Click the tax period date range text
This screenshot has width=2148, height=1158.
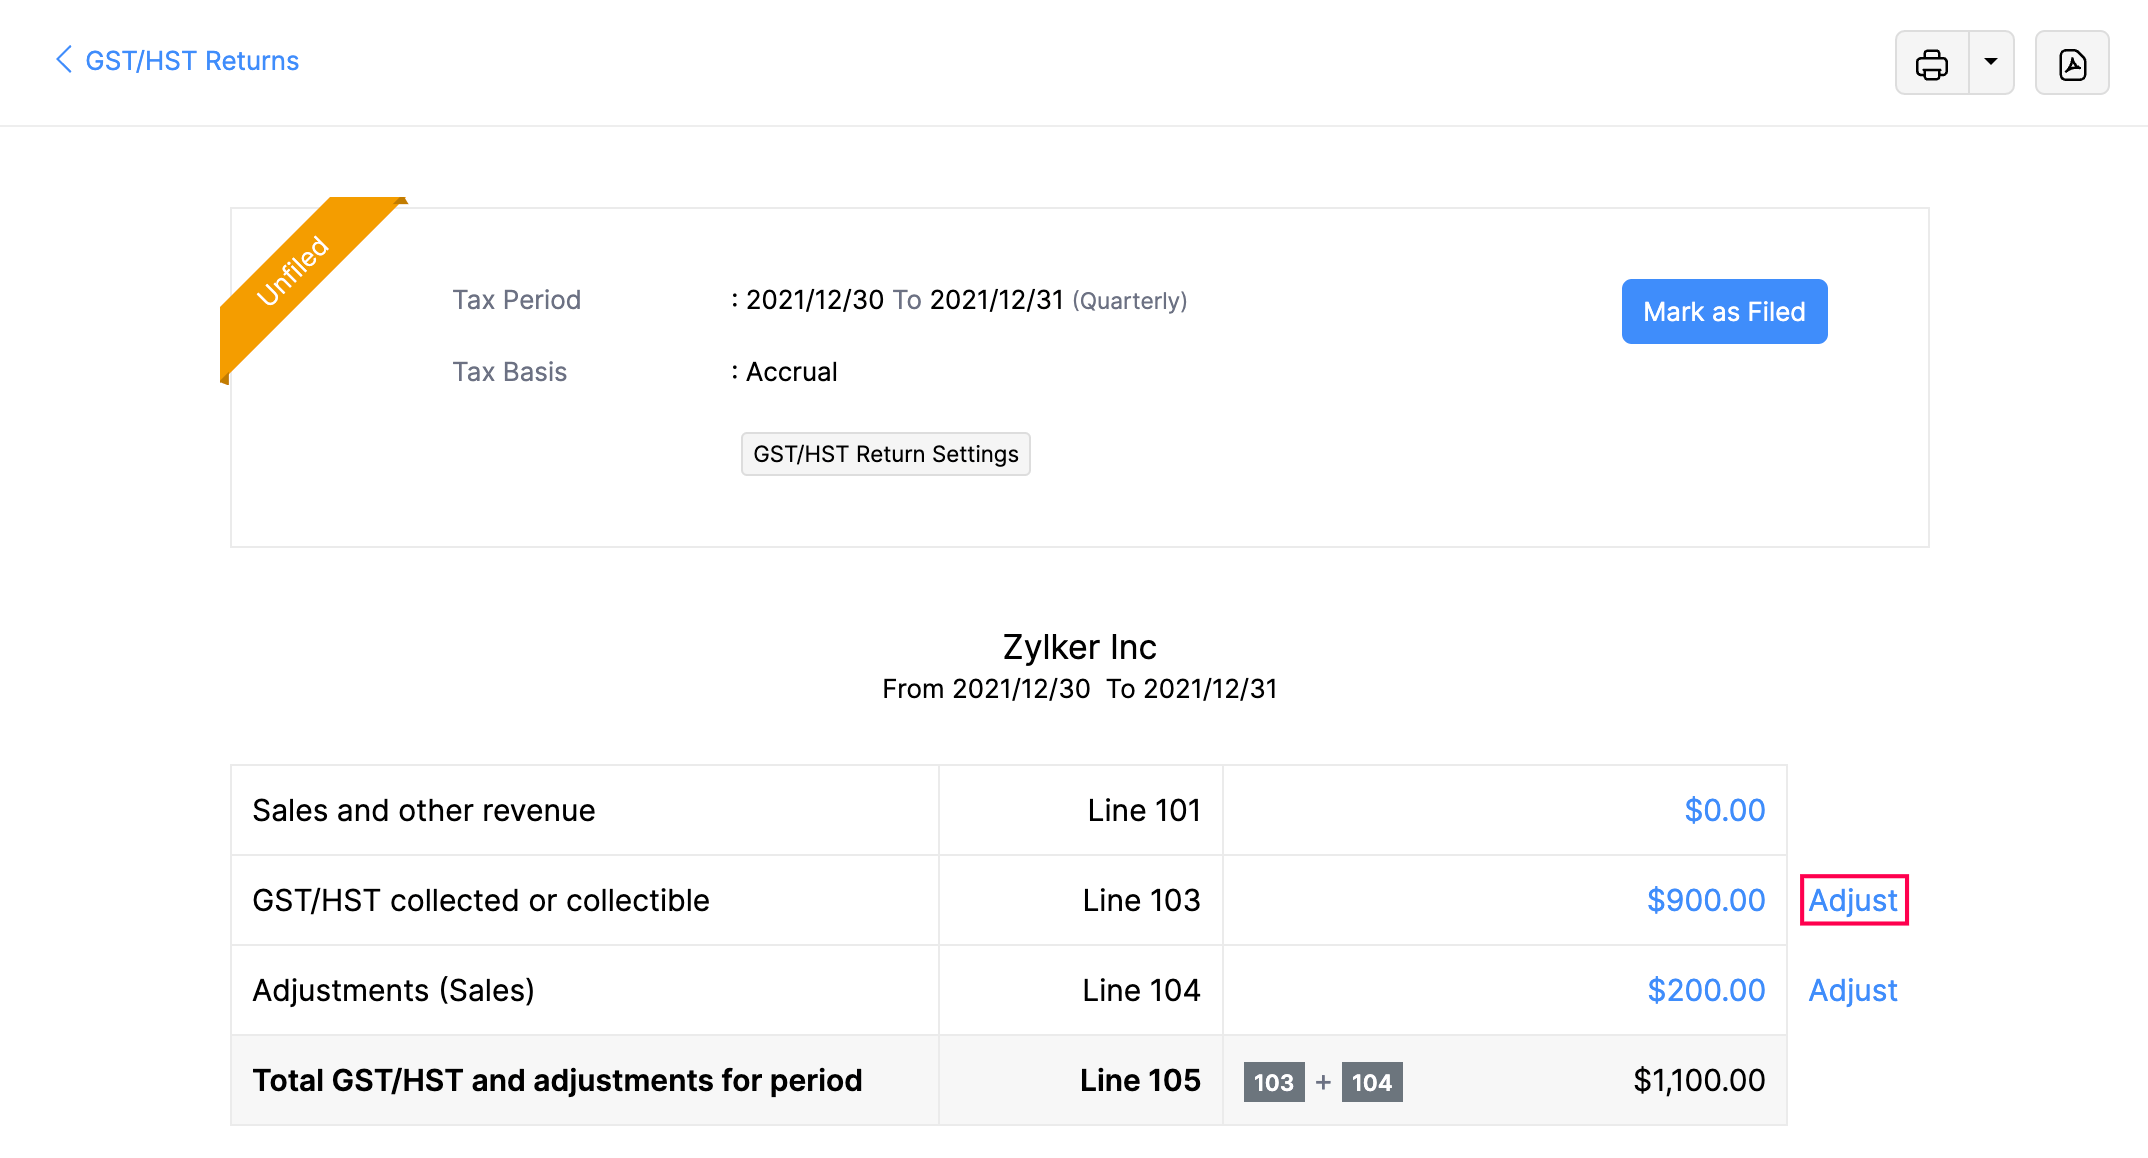pos(904,300)
